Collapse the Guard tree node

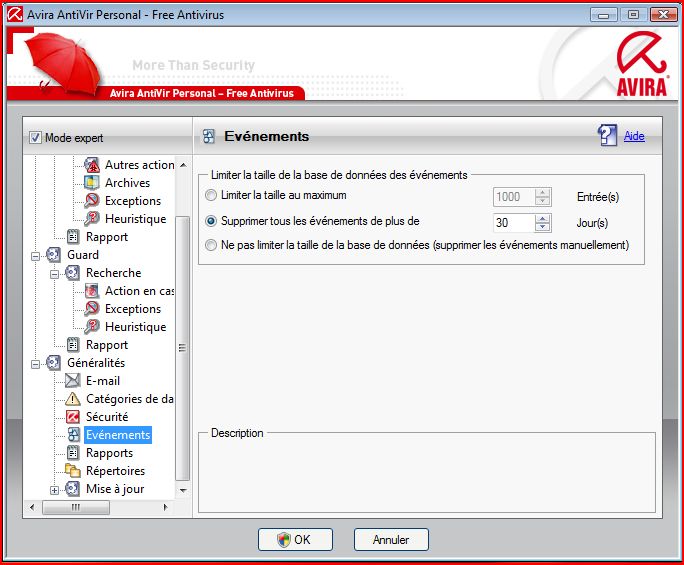(x=35, y=256)
